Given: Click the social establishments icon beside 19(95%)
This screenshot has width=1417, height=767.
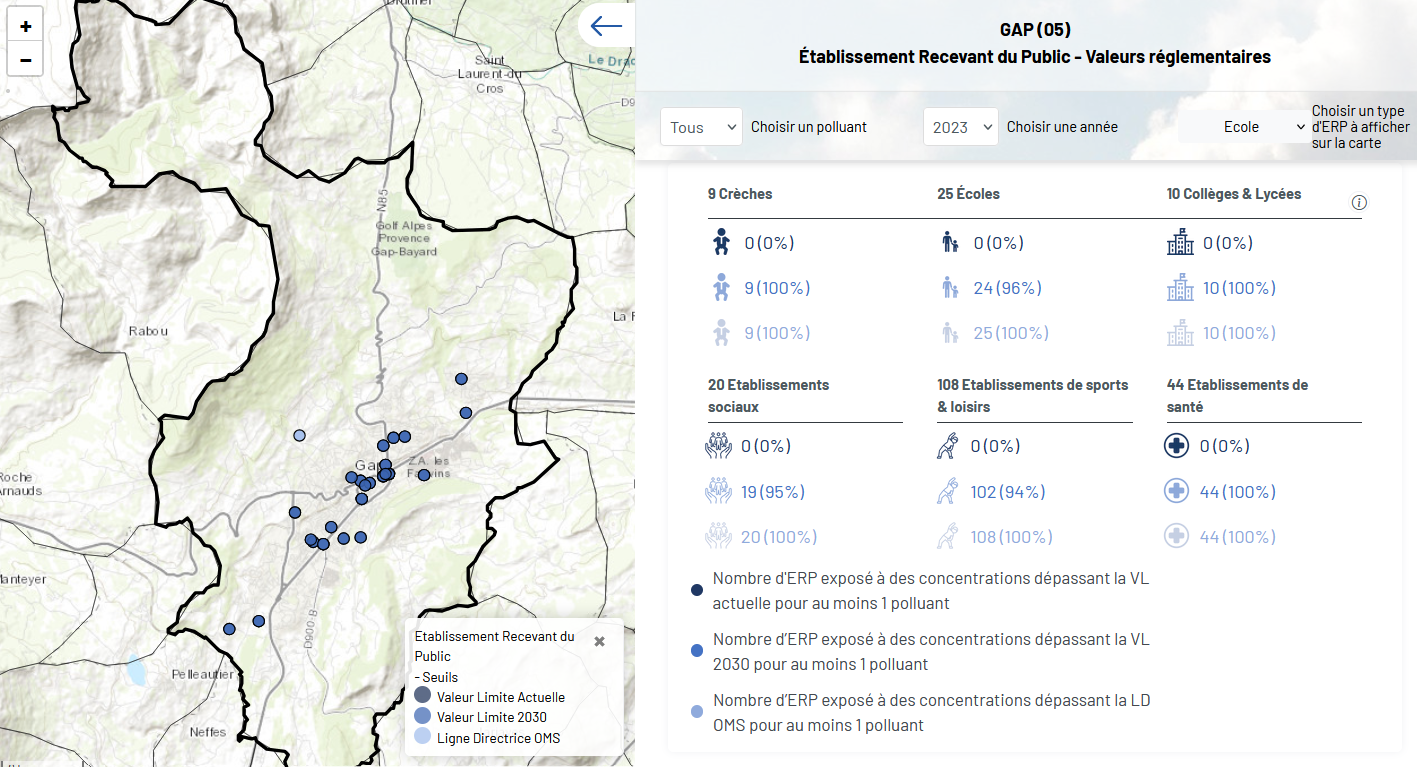Looking at the screenshot, I should click(718, 491).
